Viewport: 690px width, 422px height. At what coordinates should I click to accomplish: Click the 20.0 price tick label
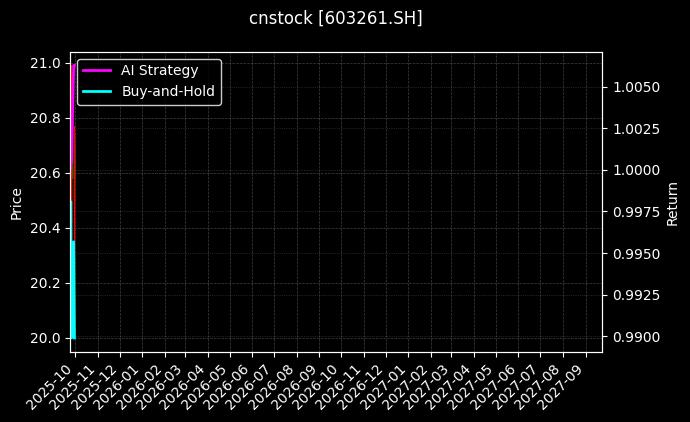pyautogui.click(x=45, y=339)
